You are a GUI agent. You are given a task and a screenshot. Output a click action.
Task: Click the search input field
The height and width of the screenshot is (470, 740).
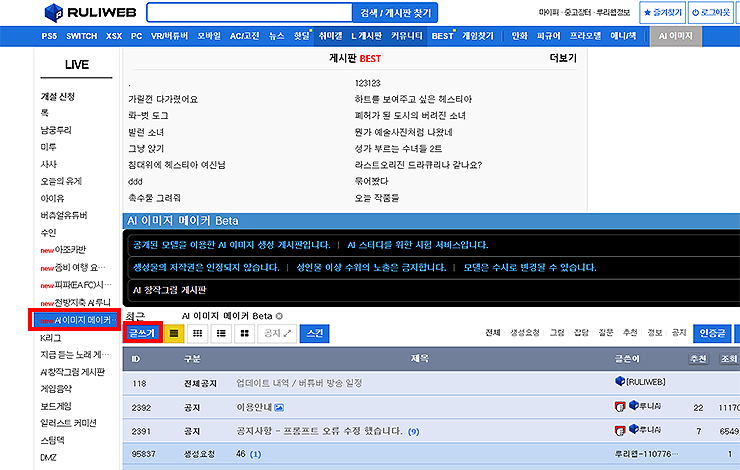coord(250,13)
